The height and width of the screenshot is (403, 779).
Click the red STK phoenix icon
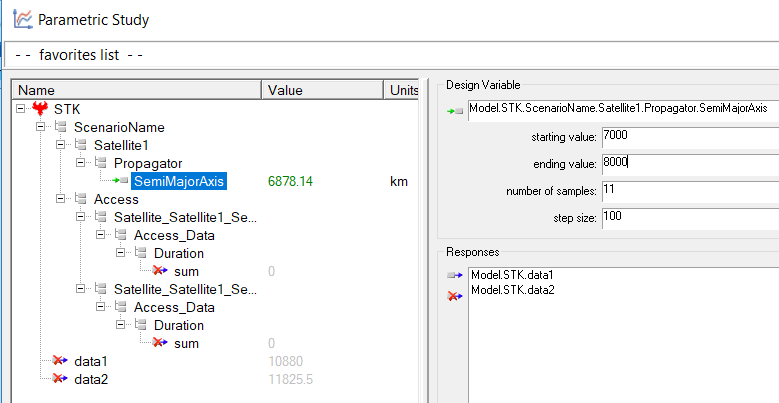point(40,109)
